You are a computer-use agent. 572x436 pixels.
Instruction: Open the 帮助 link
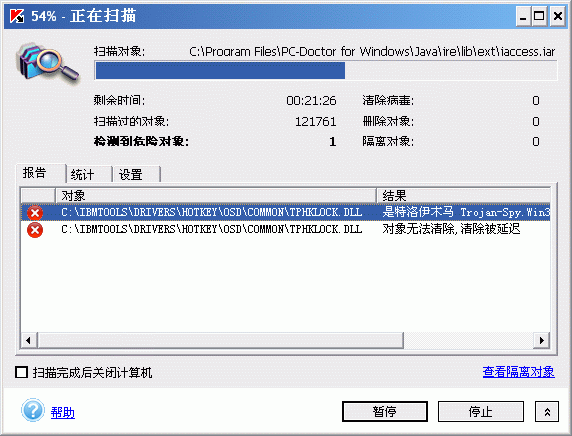pos(63,413)
